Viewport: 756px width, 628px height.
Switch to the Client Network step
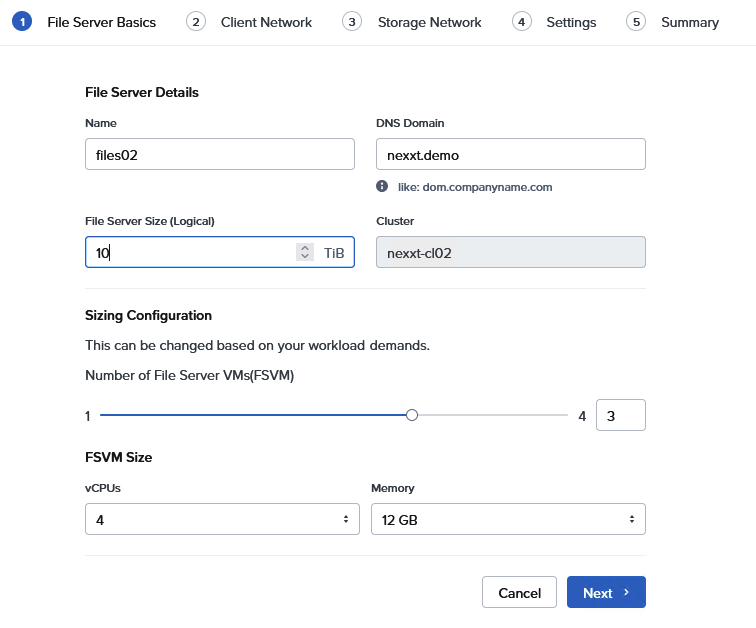coord(266,22)
